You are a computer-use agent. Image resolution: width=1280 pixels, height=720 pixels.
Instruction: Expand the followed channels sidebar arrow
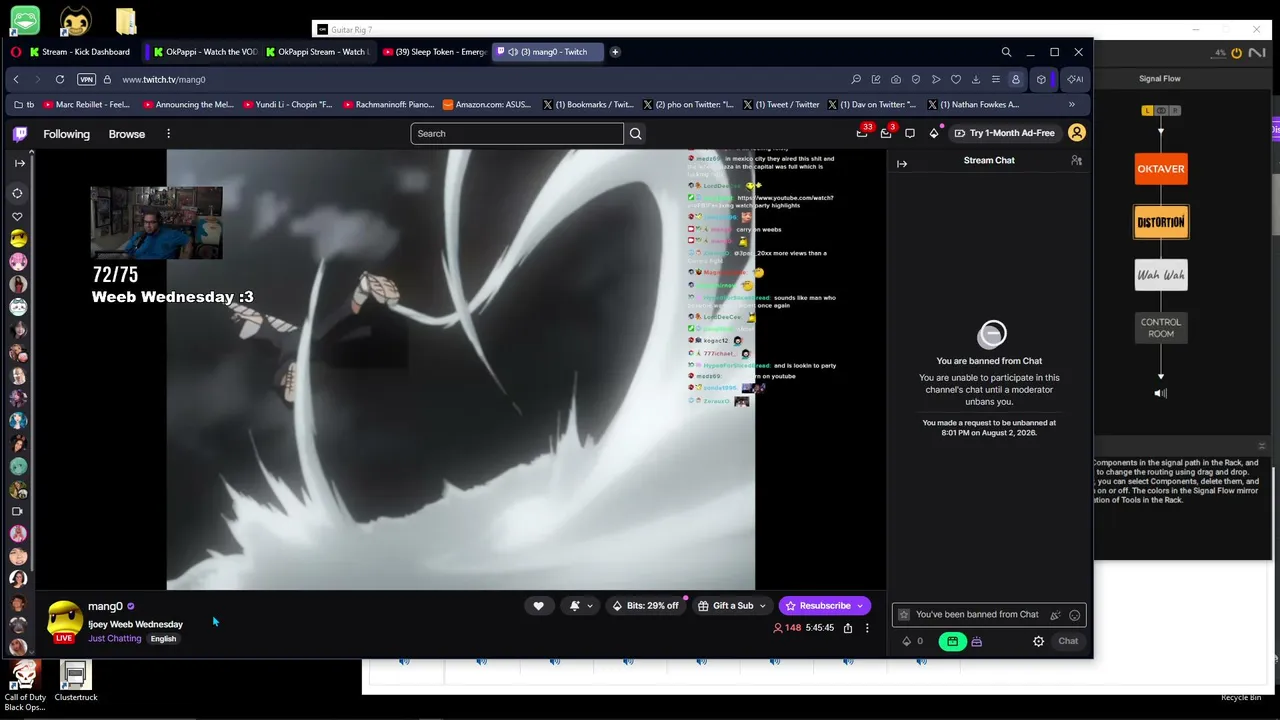19,163
